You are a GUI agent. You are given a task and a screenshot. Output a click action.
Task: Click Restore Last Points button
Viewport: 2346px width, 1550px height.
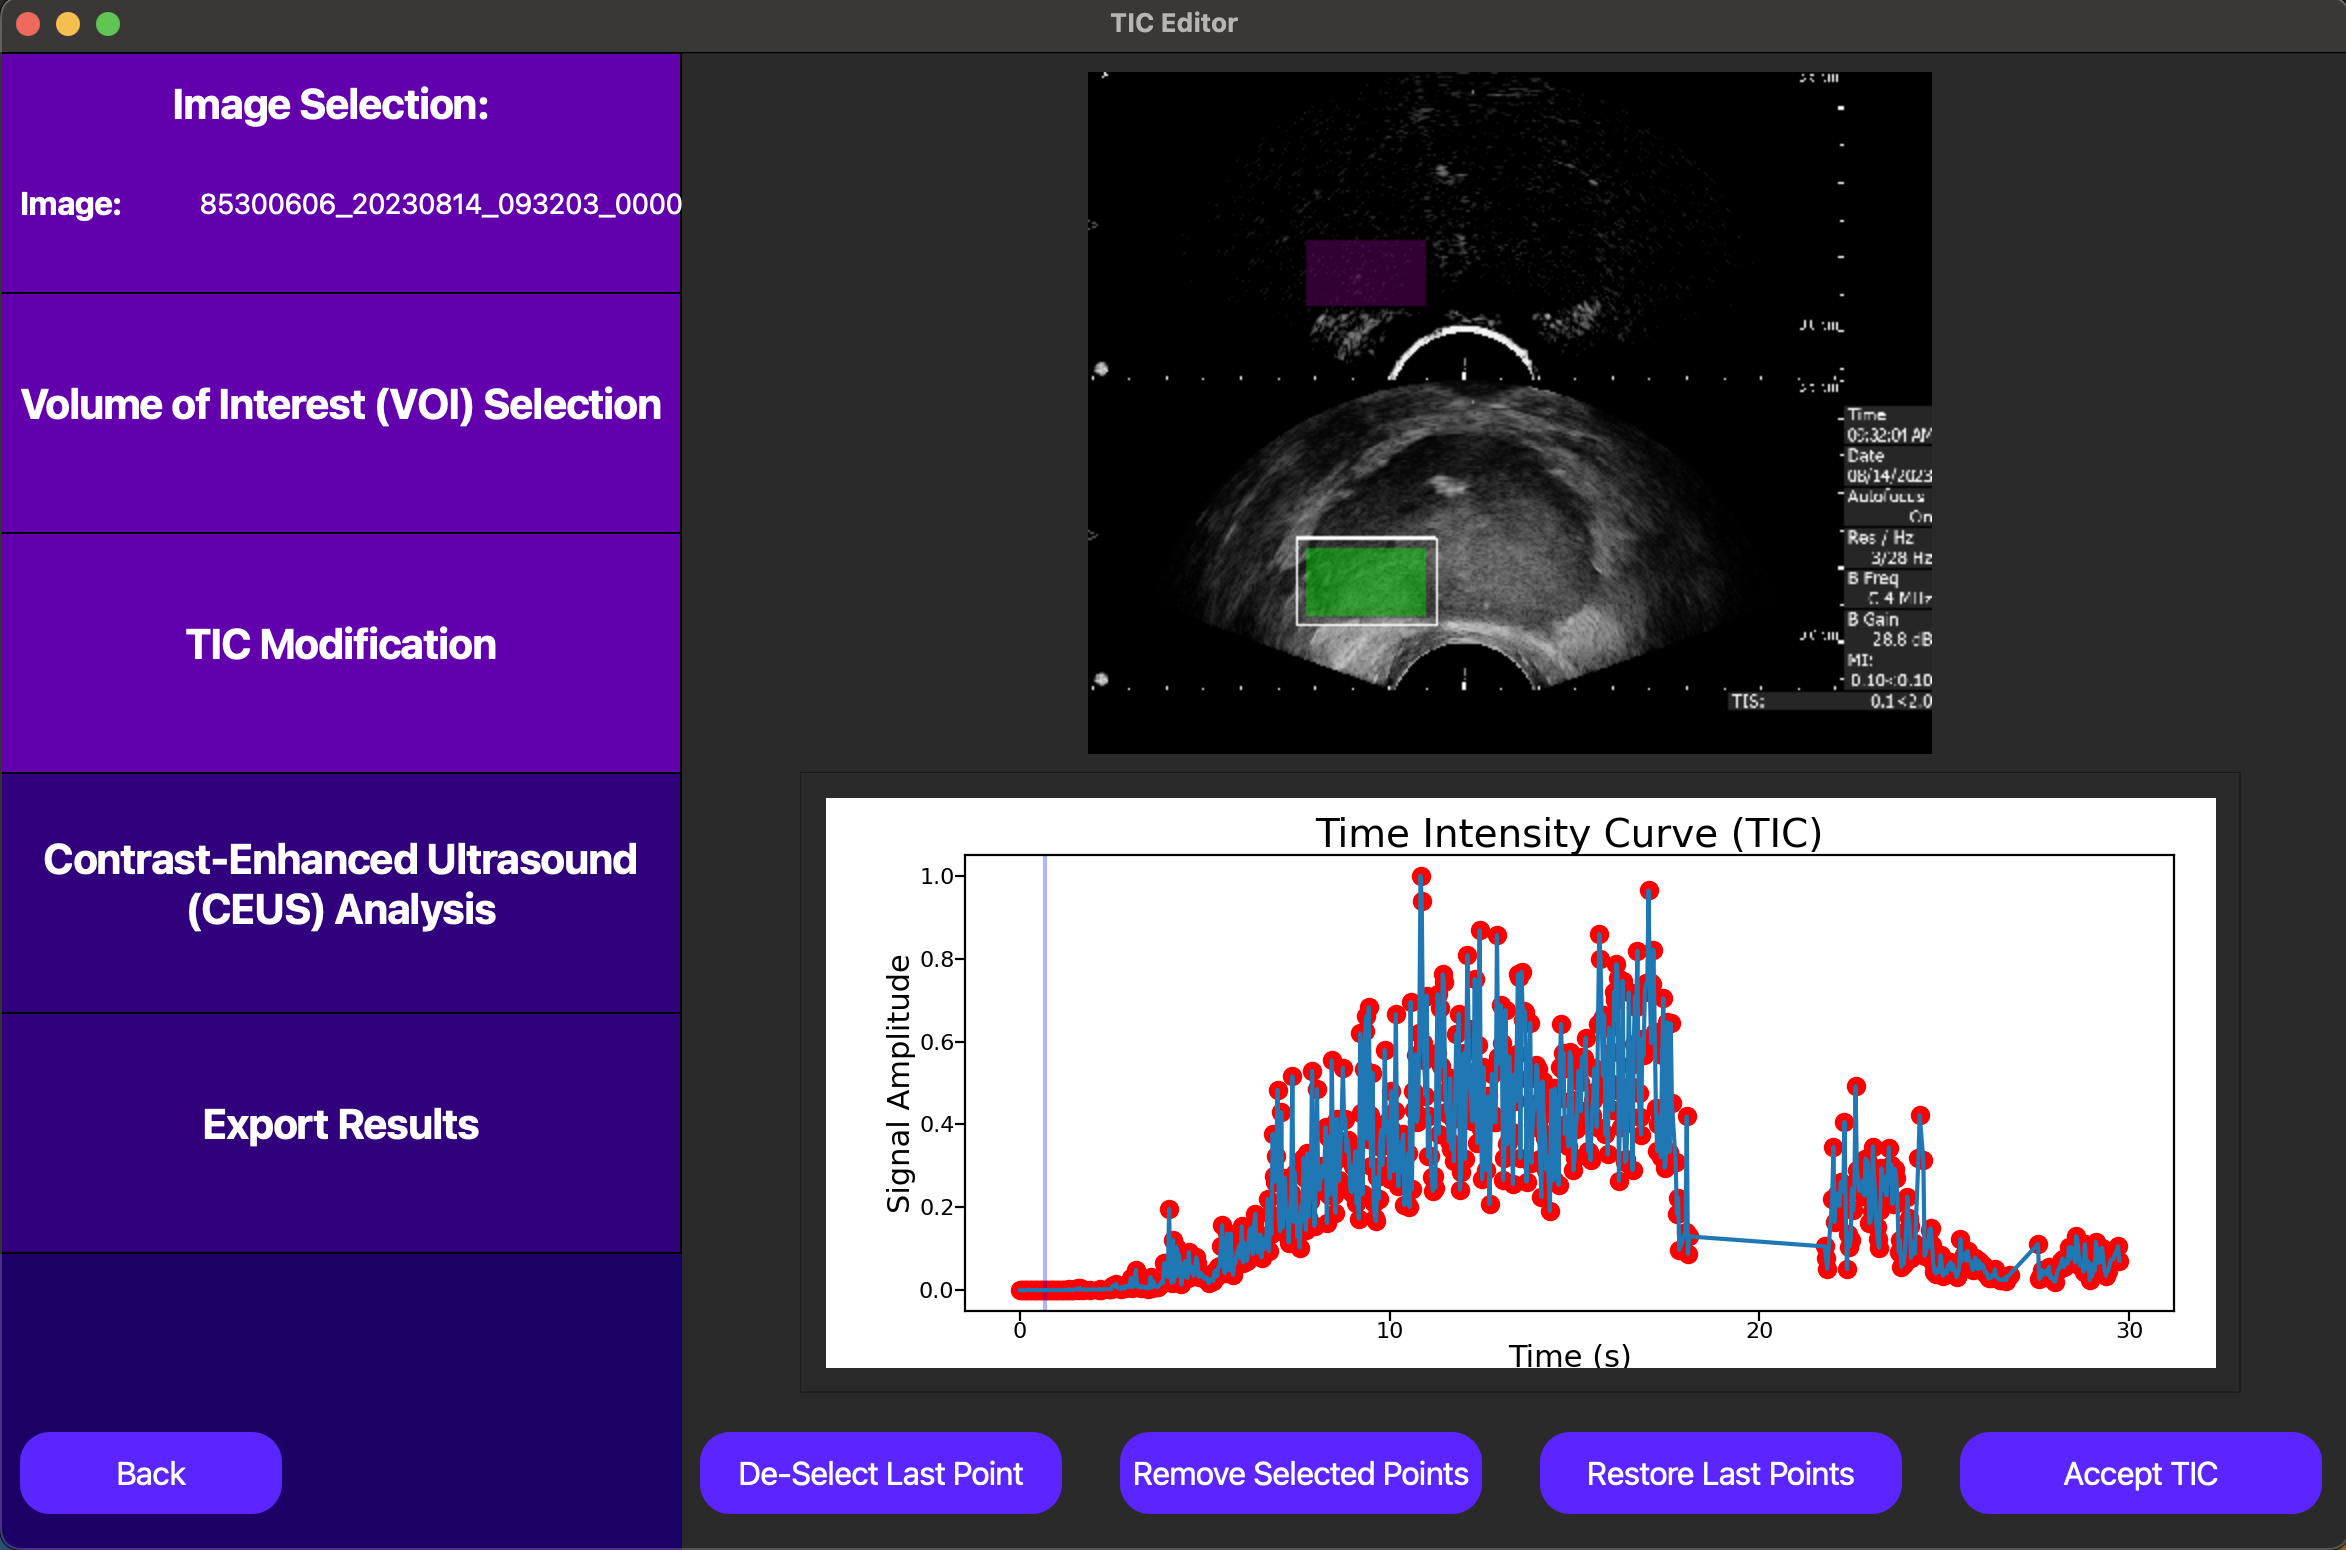[x=1720, y=1473]
